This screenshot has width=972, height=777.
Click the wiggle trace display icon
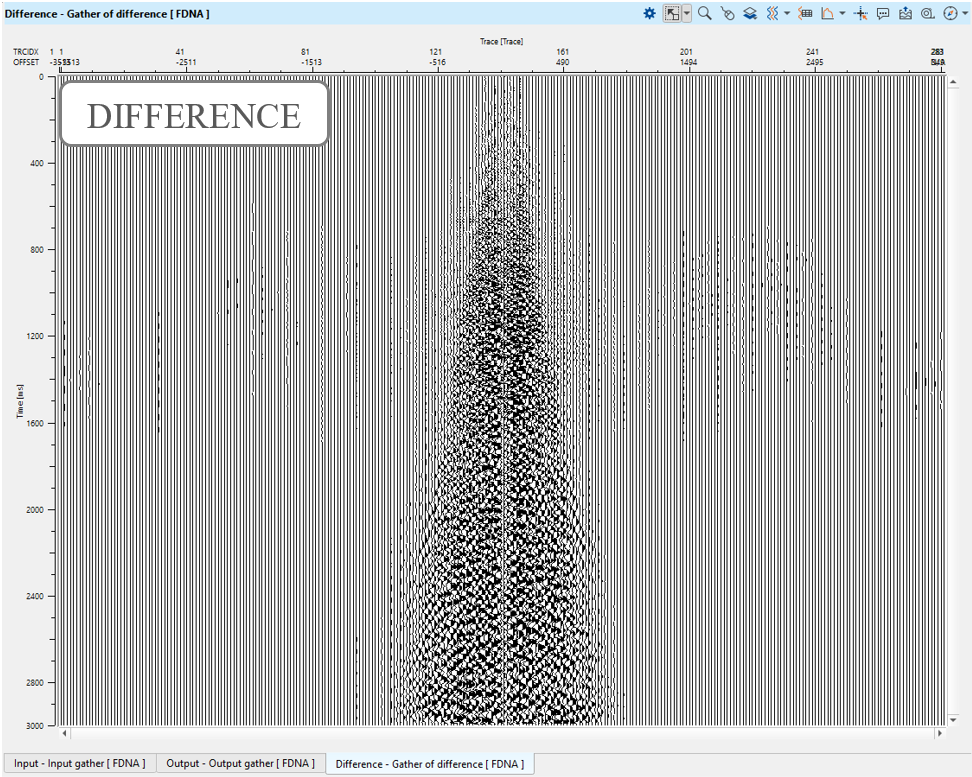click(771, 13)
